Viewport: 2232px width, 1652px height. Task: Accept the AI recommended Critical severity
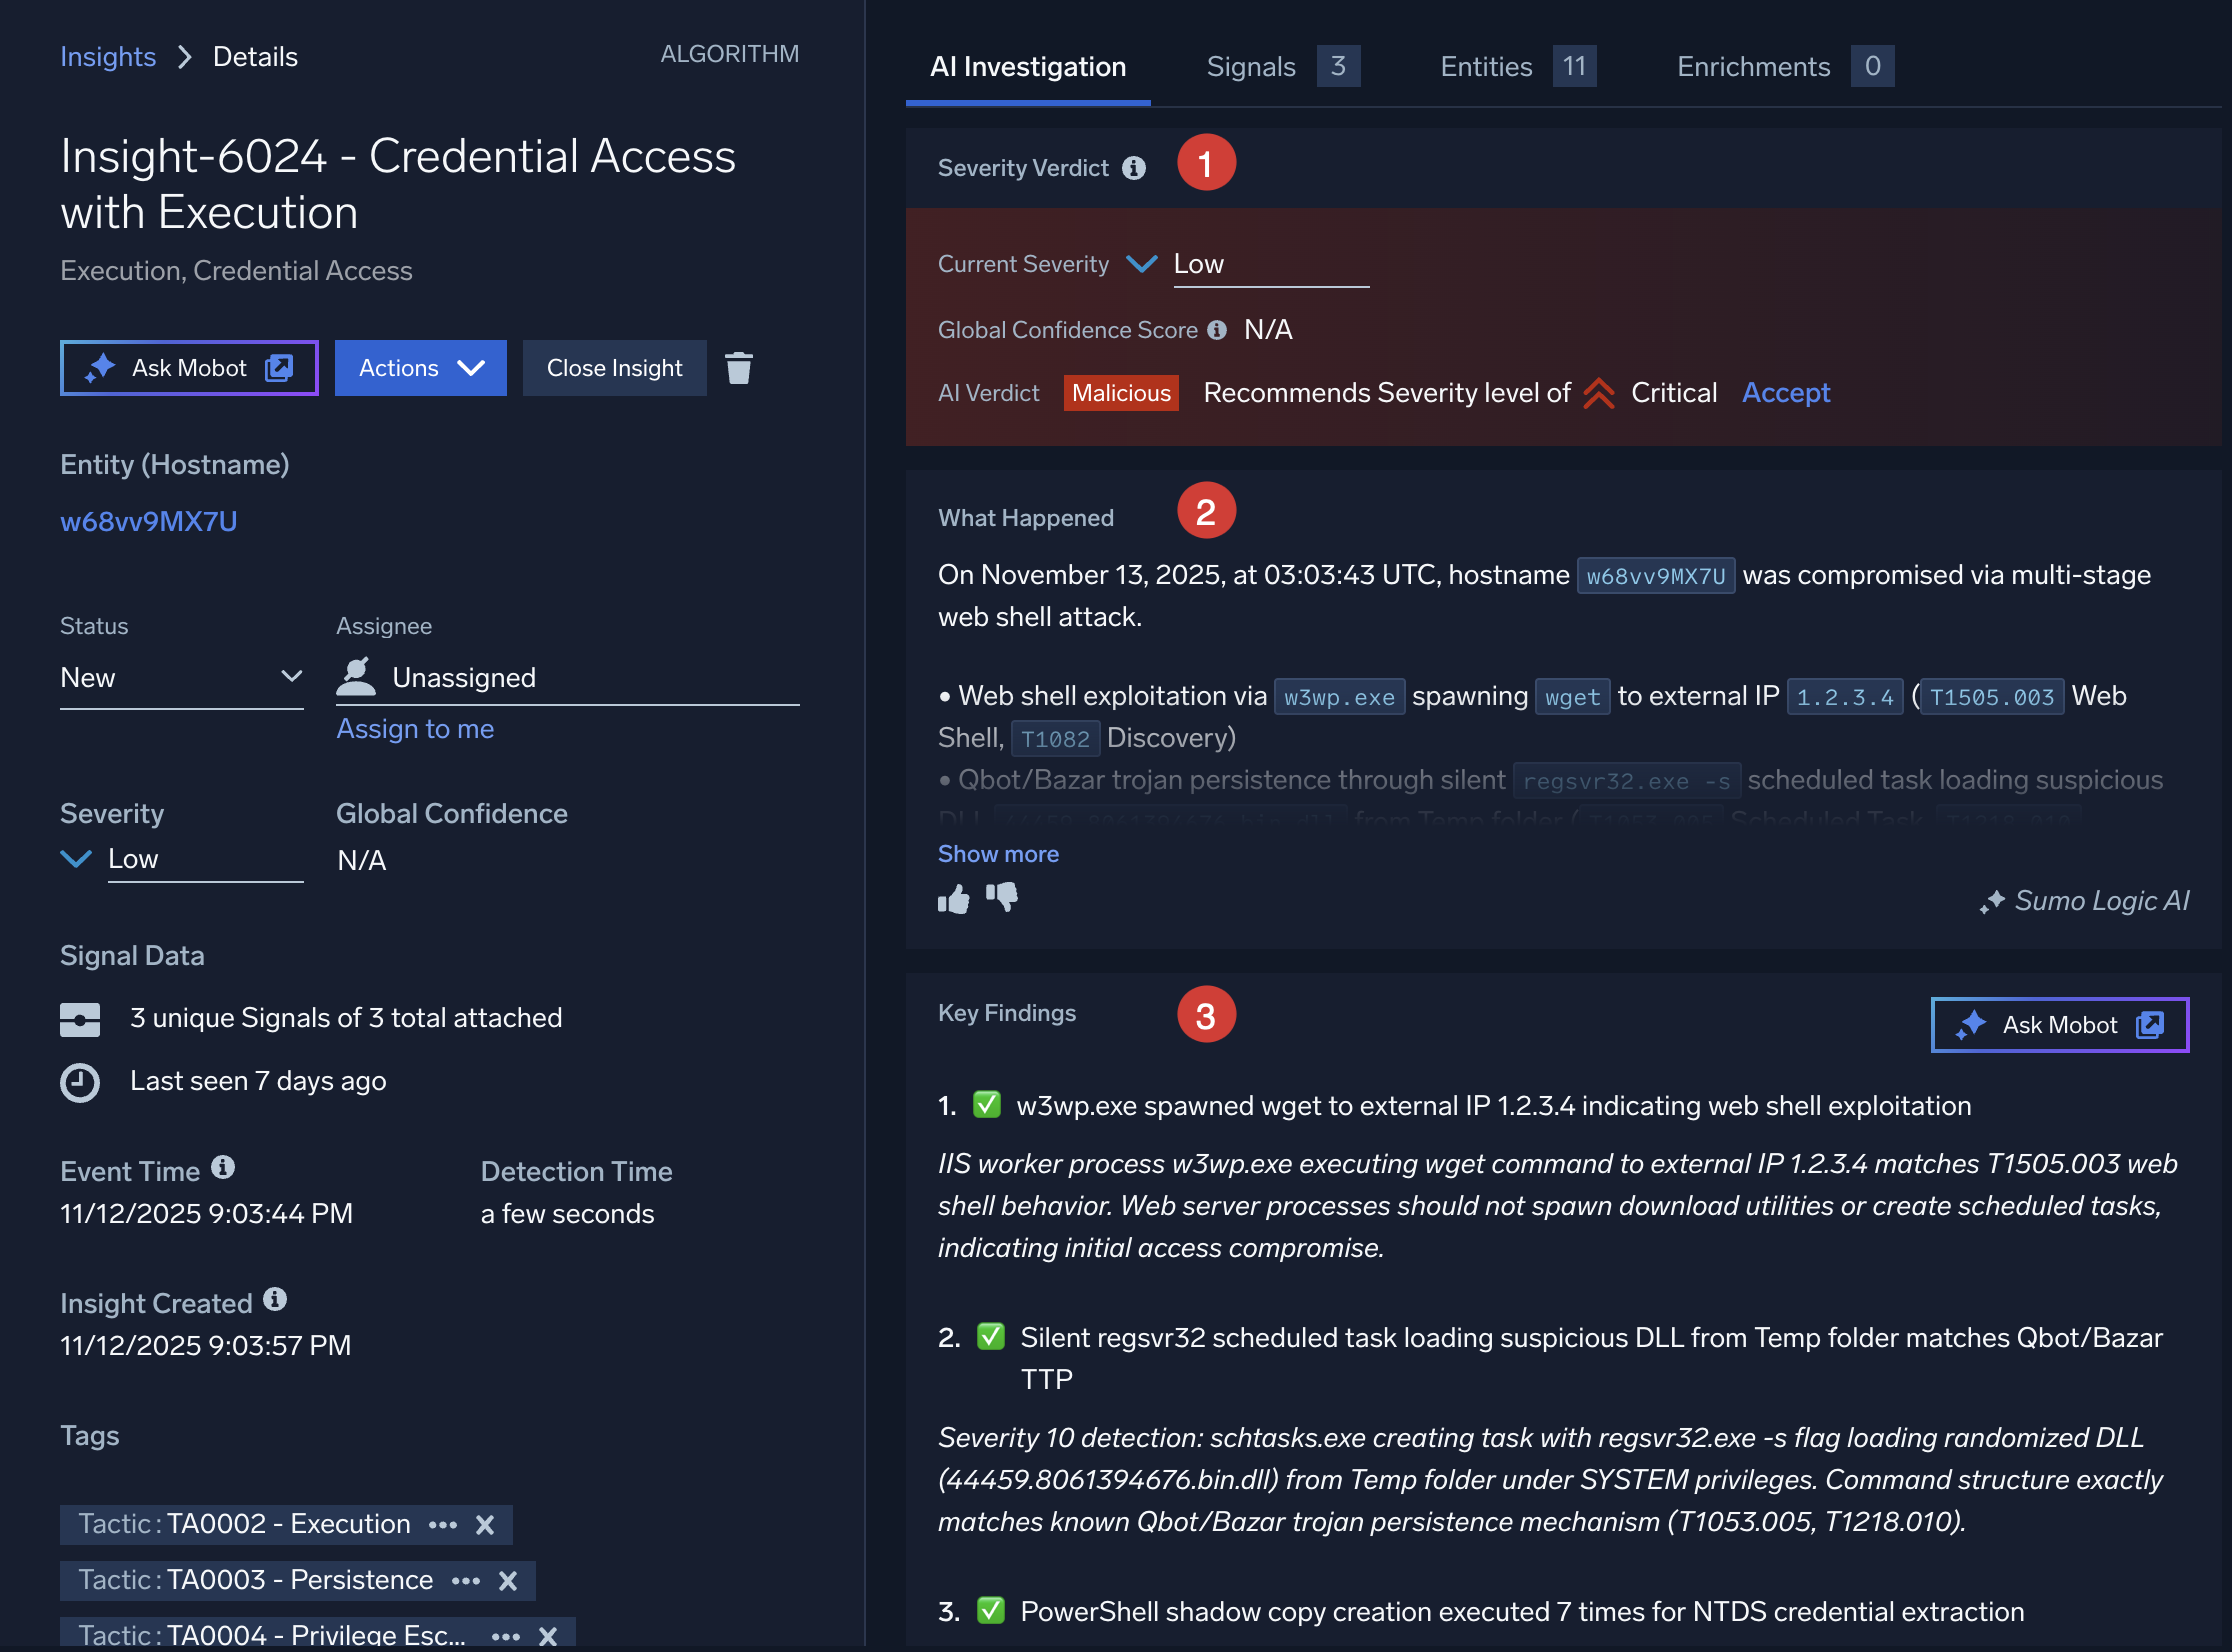click(x=1786, y=393)
